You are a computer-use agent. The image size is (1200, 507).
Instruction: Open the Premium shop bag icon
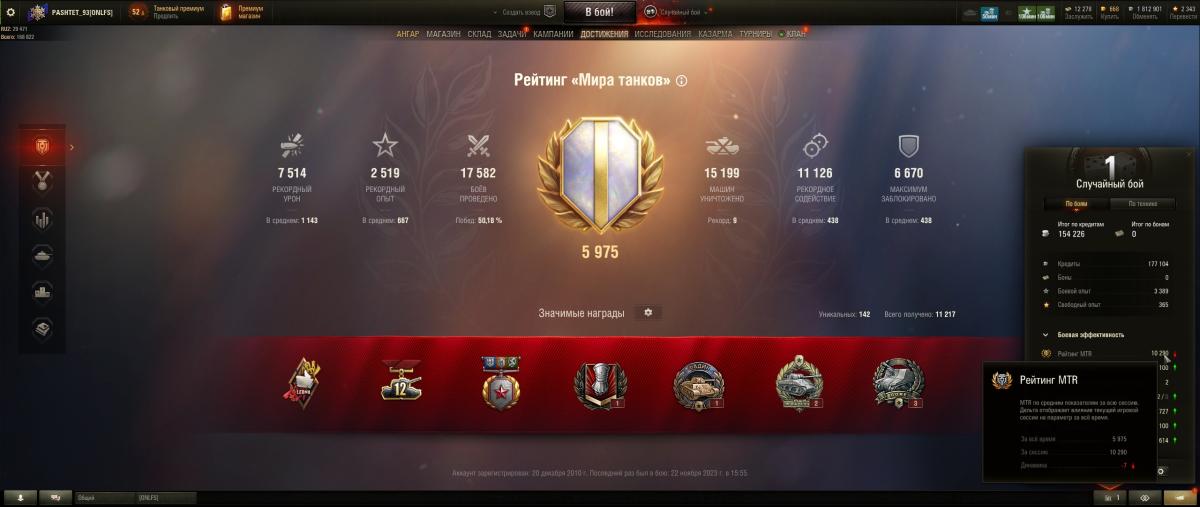[226, 12]
